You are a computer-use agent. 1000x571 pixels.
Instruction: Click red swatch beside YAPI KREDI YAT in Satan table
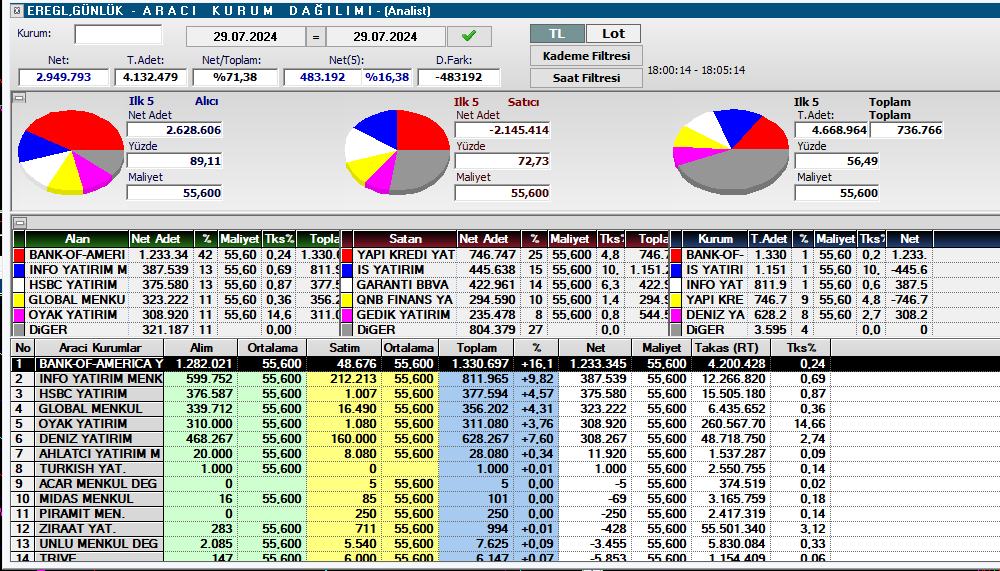347,255
